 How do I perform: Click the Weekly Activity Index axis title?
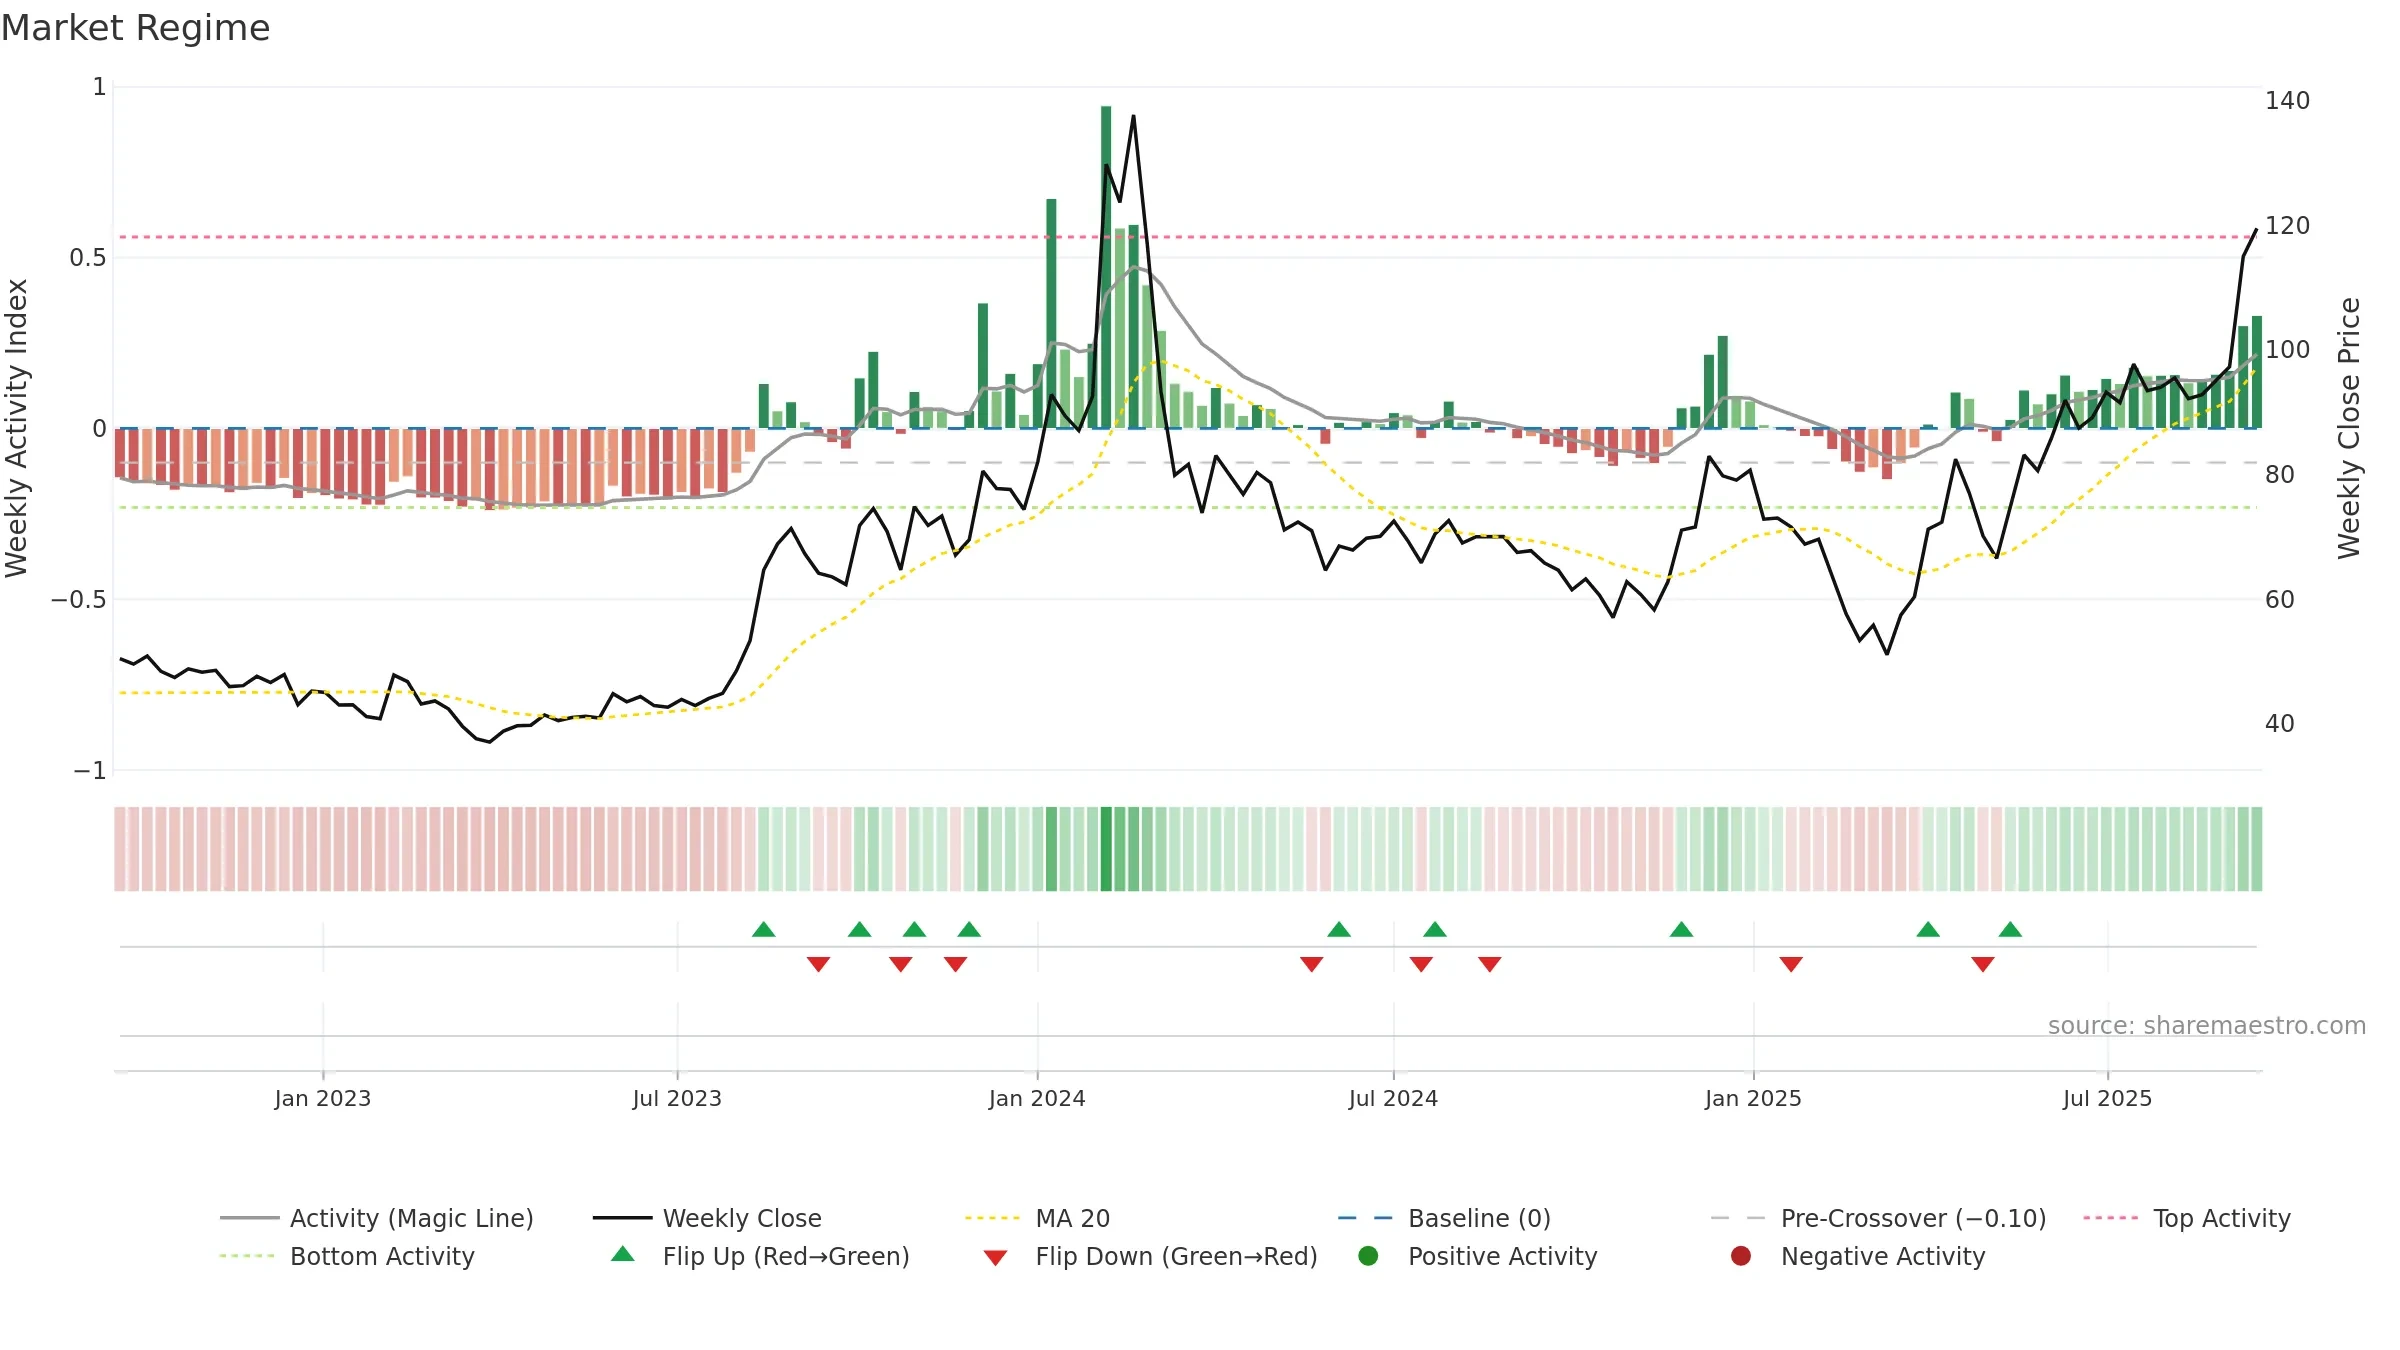click(17, 428)
